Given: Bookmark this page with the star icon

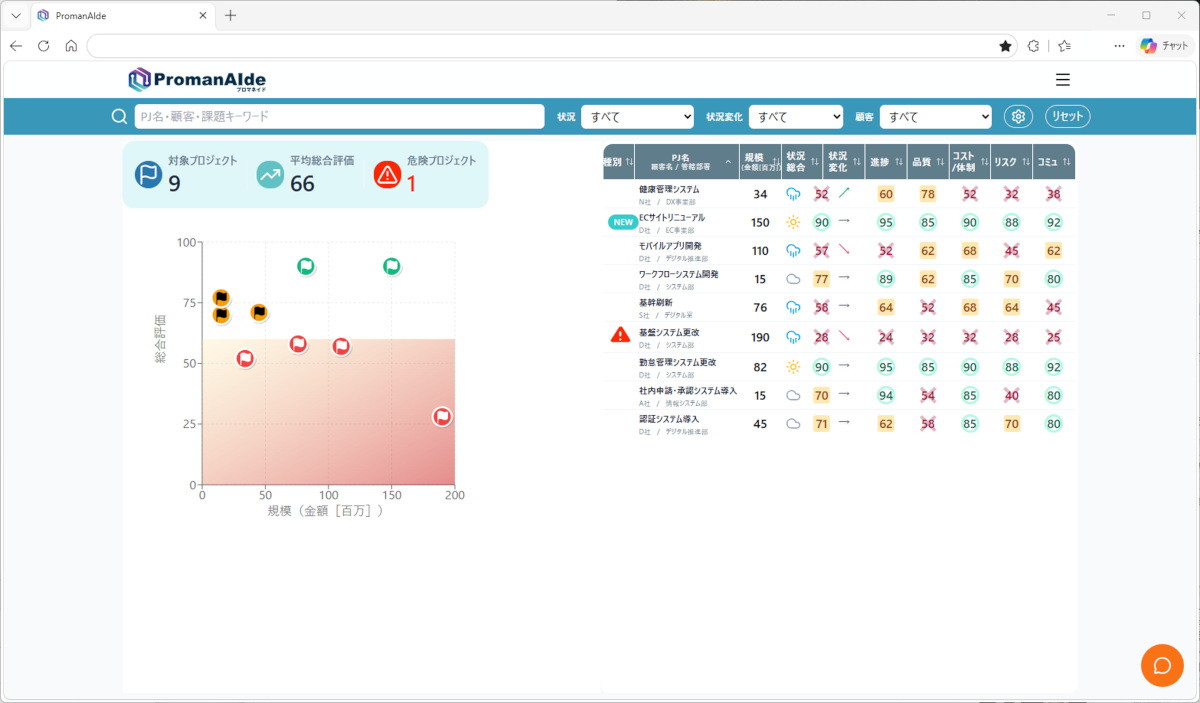Looking at the screenshot, I should pyautogui.click(x=1005, y=46).
